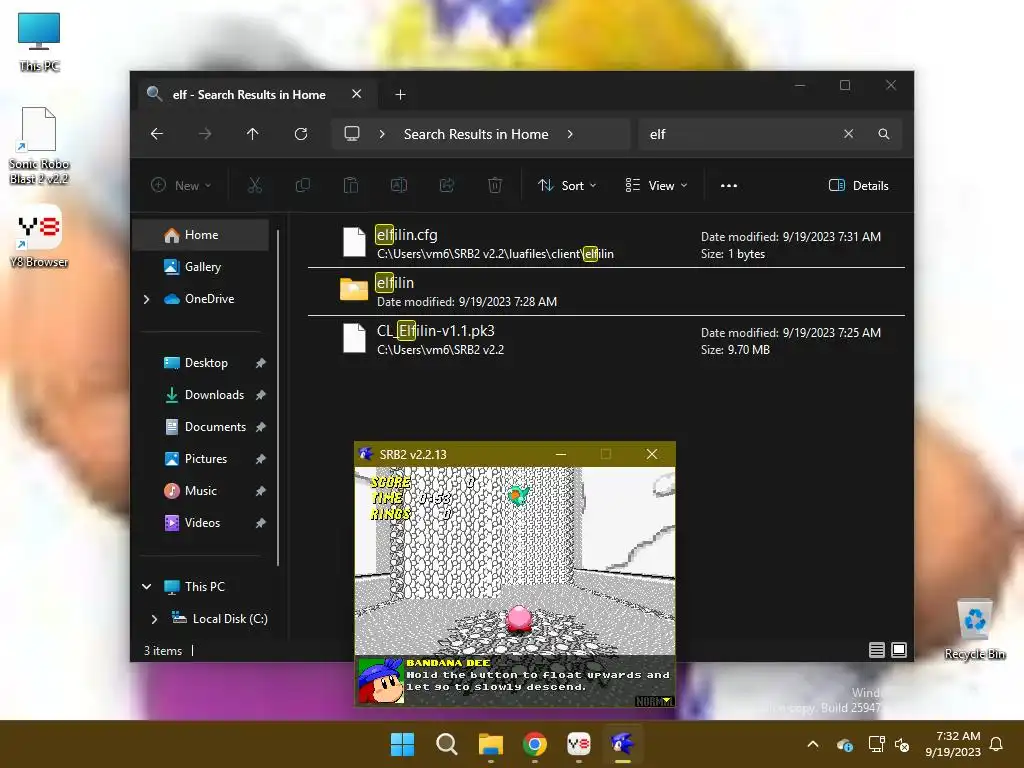This screenshot has width=1024, height=768.
Task: Click the Delete trash icon
Action: click(x=495, y=185)
